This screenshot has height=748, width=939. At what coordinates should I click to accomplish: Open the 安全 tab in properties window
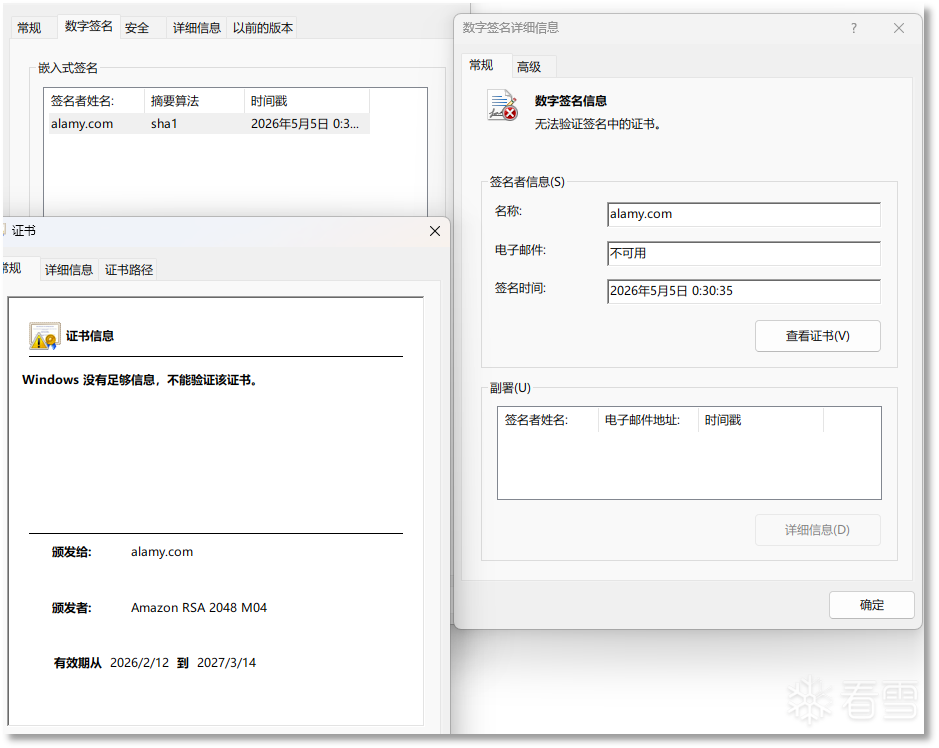tap(137, 28)
